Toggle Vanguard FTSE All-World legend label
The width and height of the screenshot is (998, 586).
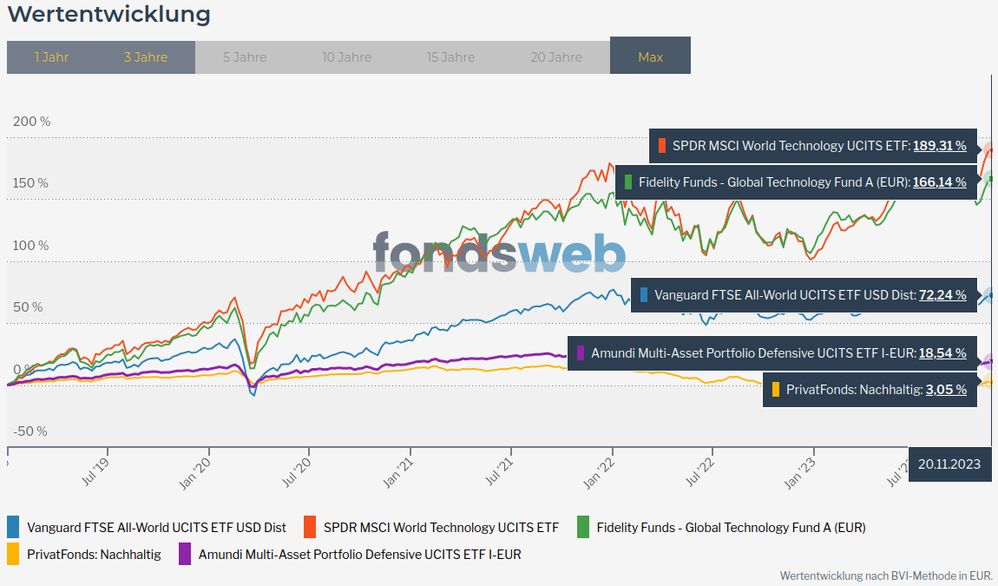pyautogui.click(x=156, y=527)
